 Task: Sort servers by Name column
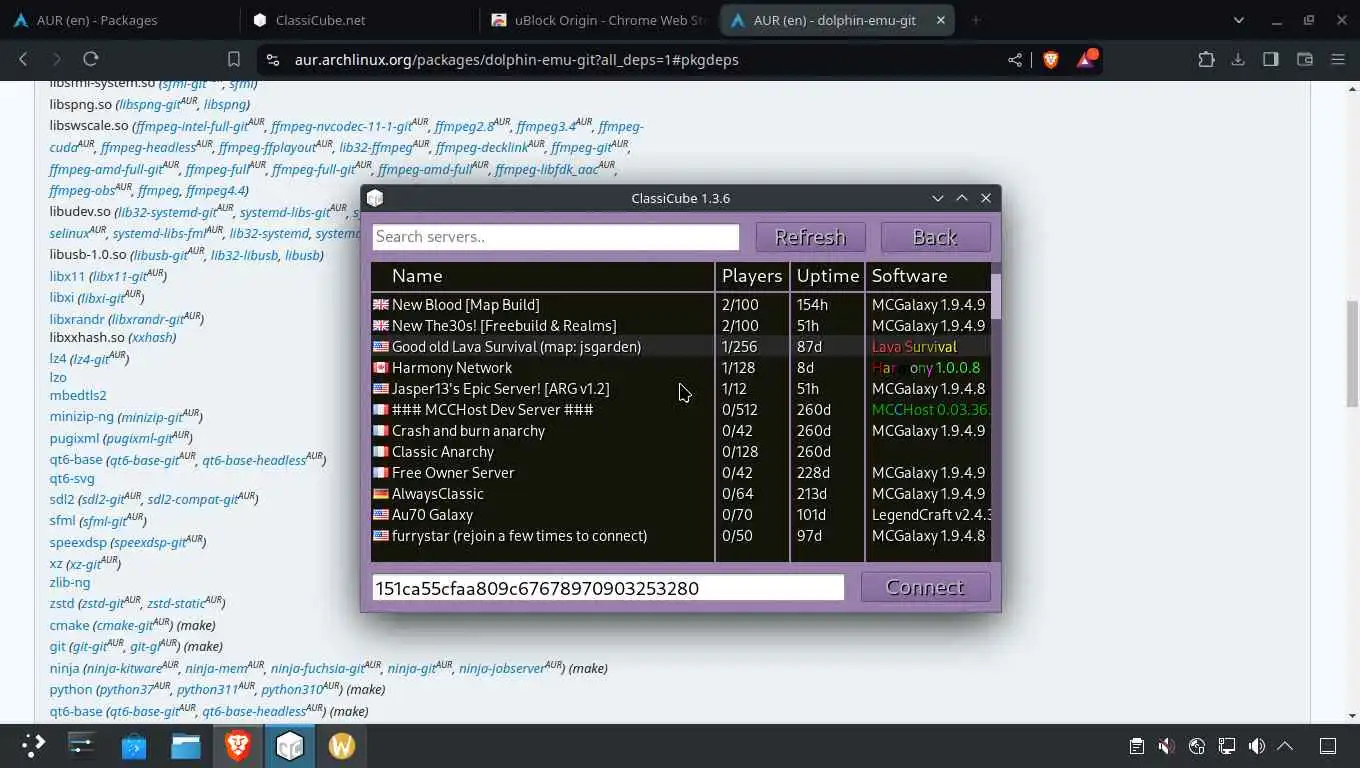coord(542,276)
